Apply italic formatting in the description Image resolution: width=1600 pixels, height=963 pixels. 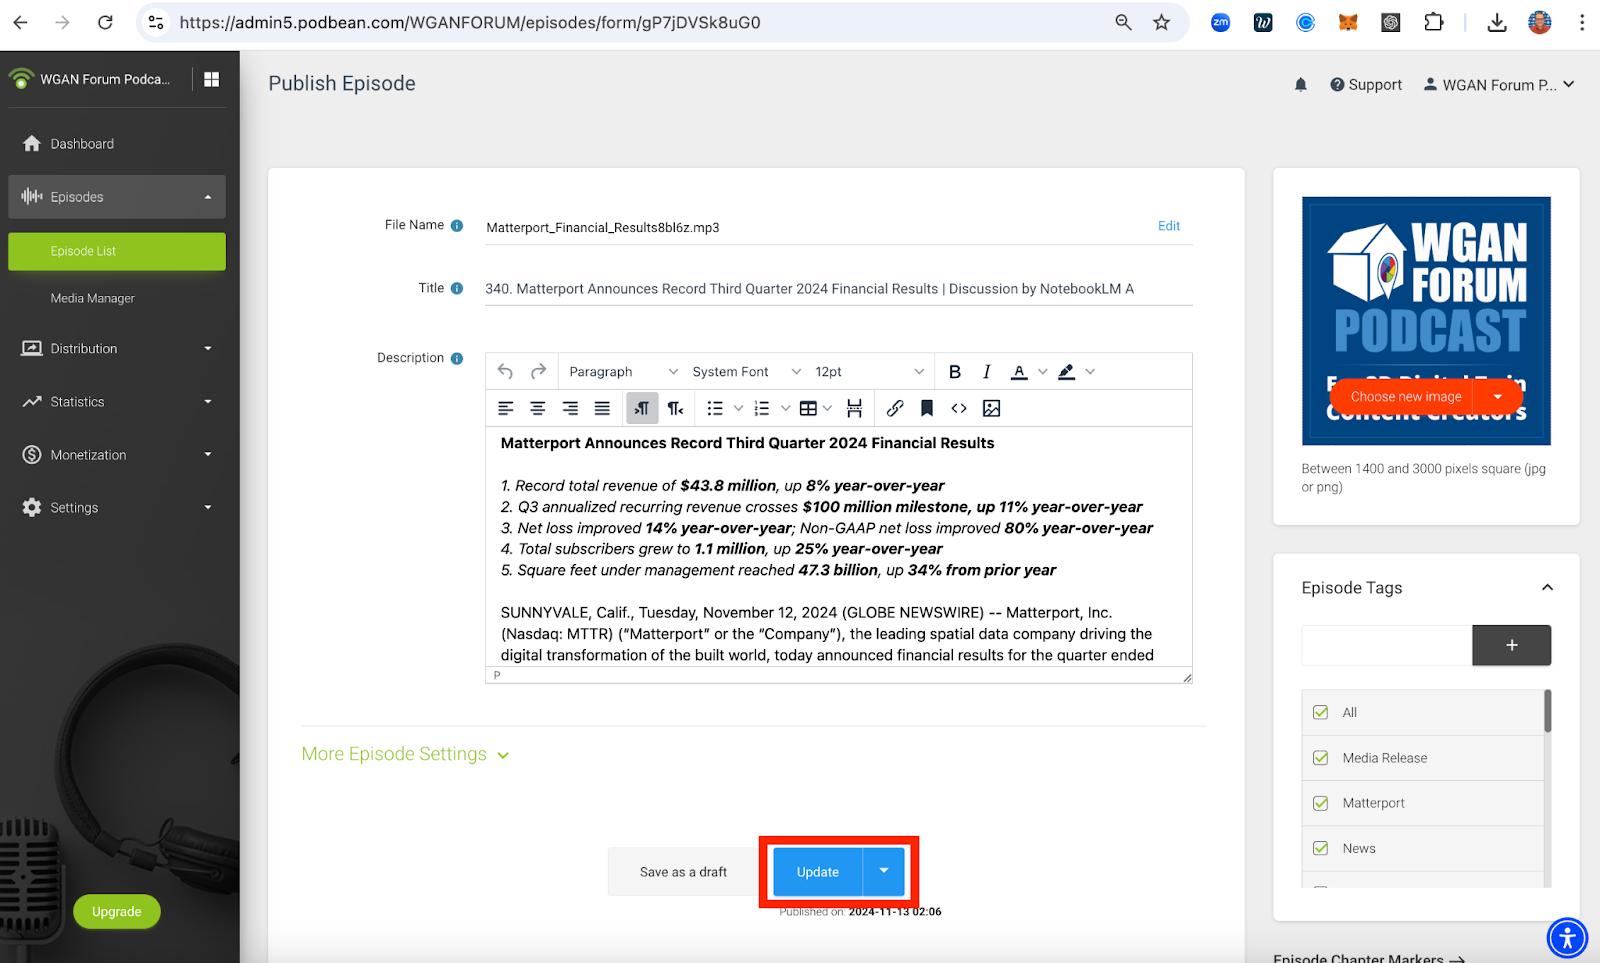(x=987, y=372)
